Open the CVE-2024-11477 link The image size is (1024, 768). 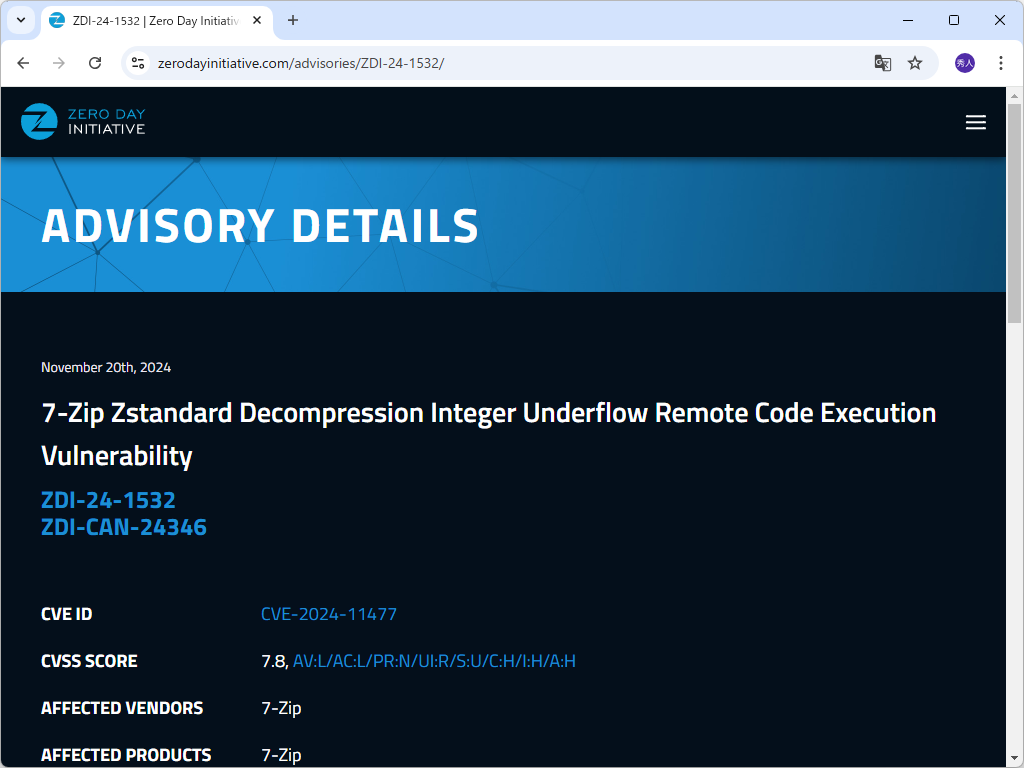coord(328,614)
